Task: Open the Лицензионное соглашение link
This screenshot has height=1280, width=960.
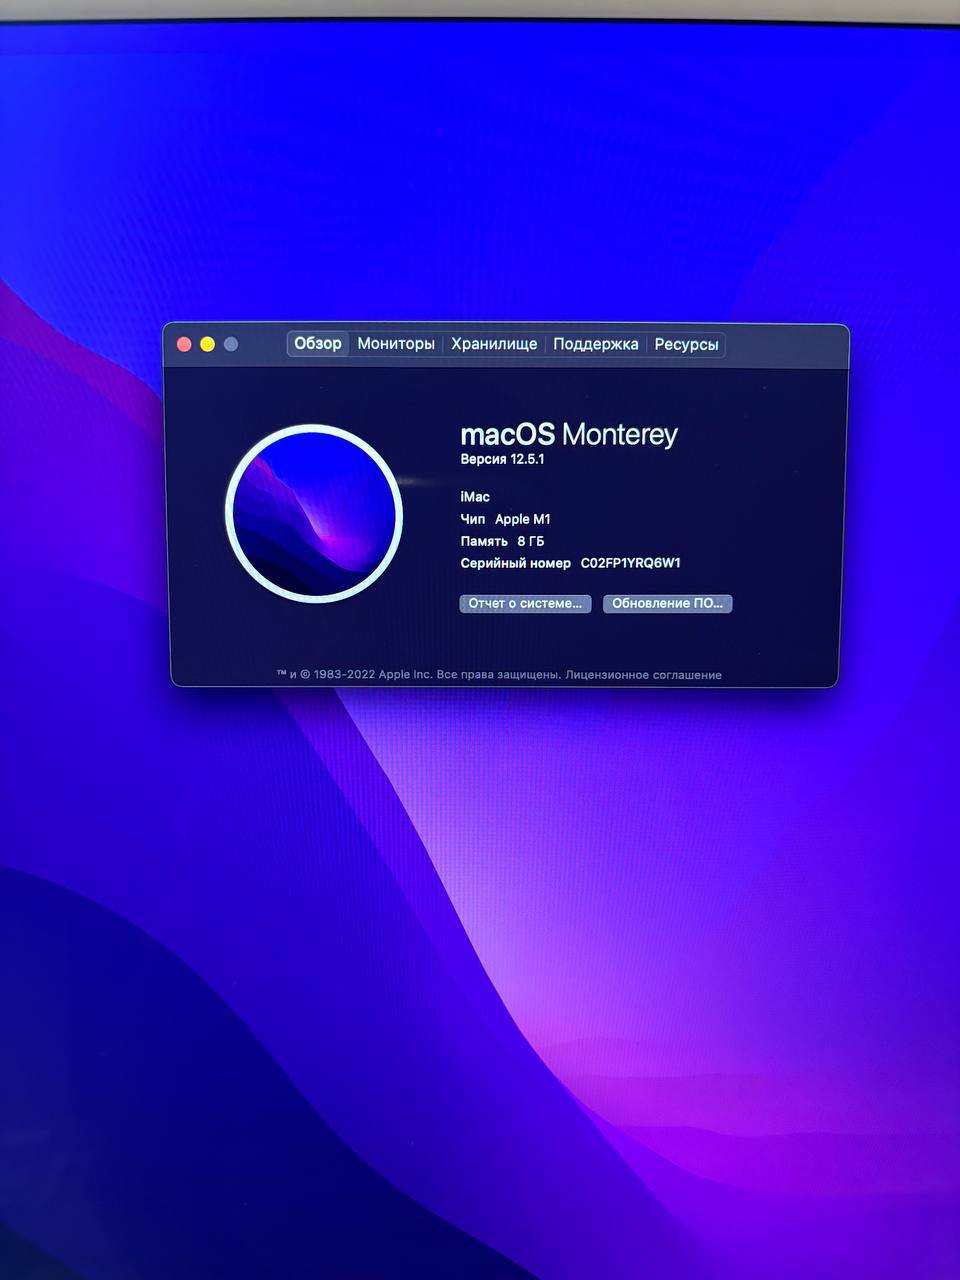Action: pos(643,675)
